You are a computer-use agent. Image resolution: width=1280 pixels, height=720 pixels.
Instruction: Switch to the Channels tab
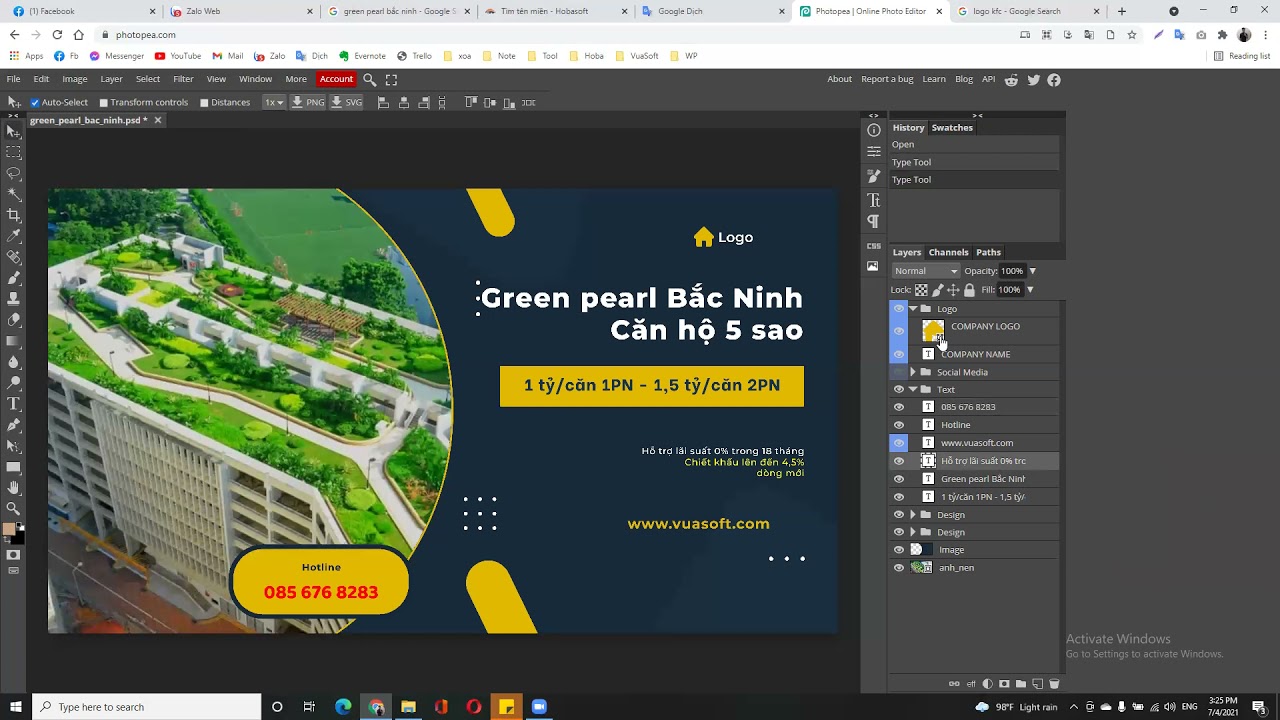pyautogui.click(x=948, y=252)
